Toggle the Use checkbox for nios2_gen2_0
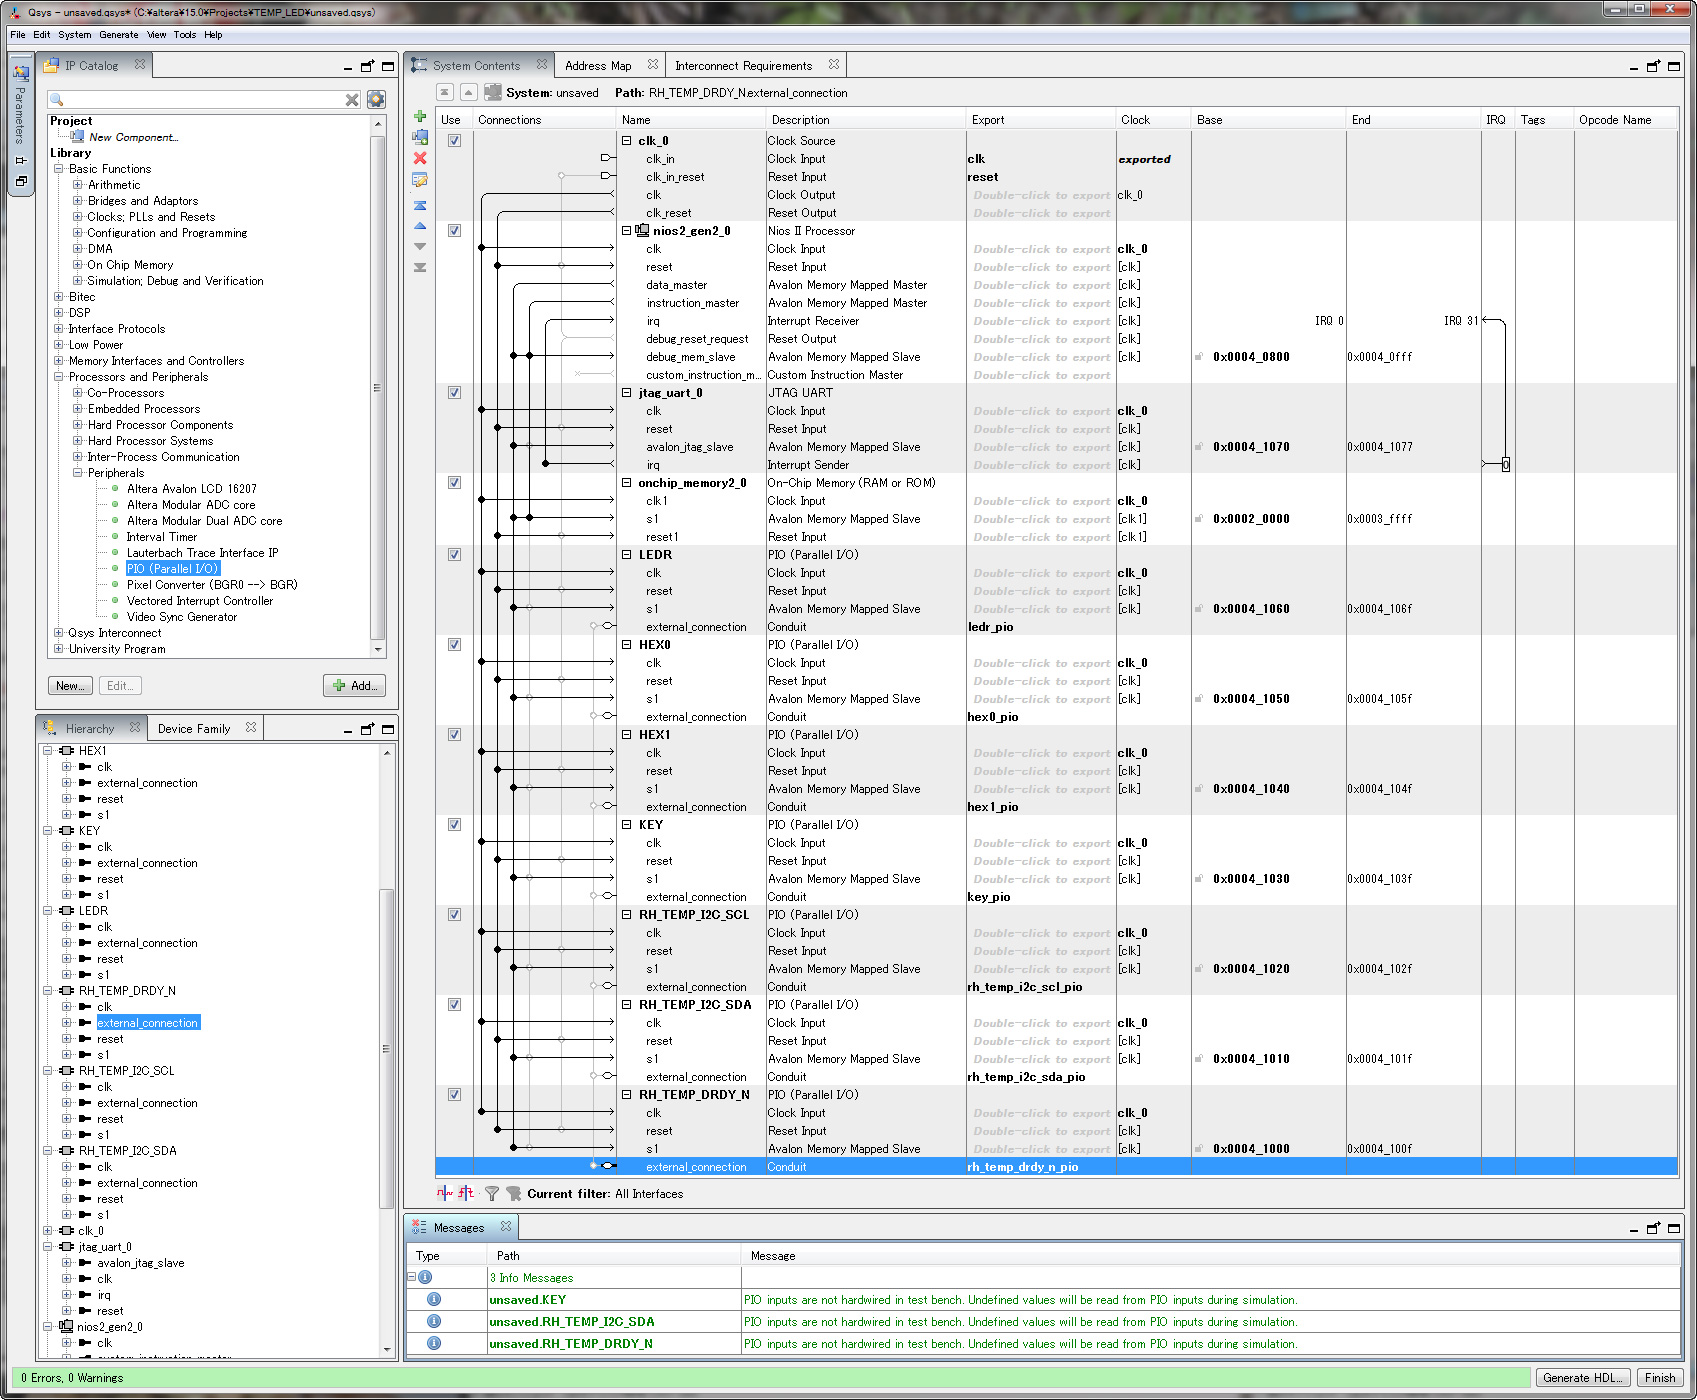This screenshot has height=1400, width=1697. pos(454,230)
